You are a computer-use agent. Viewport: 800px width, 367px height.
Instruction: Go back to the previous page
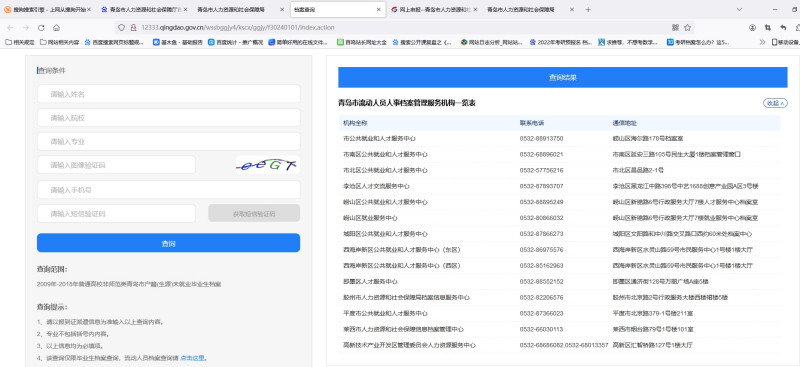(10, 28)
